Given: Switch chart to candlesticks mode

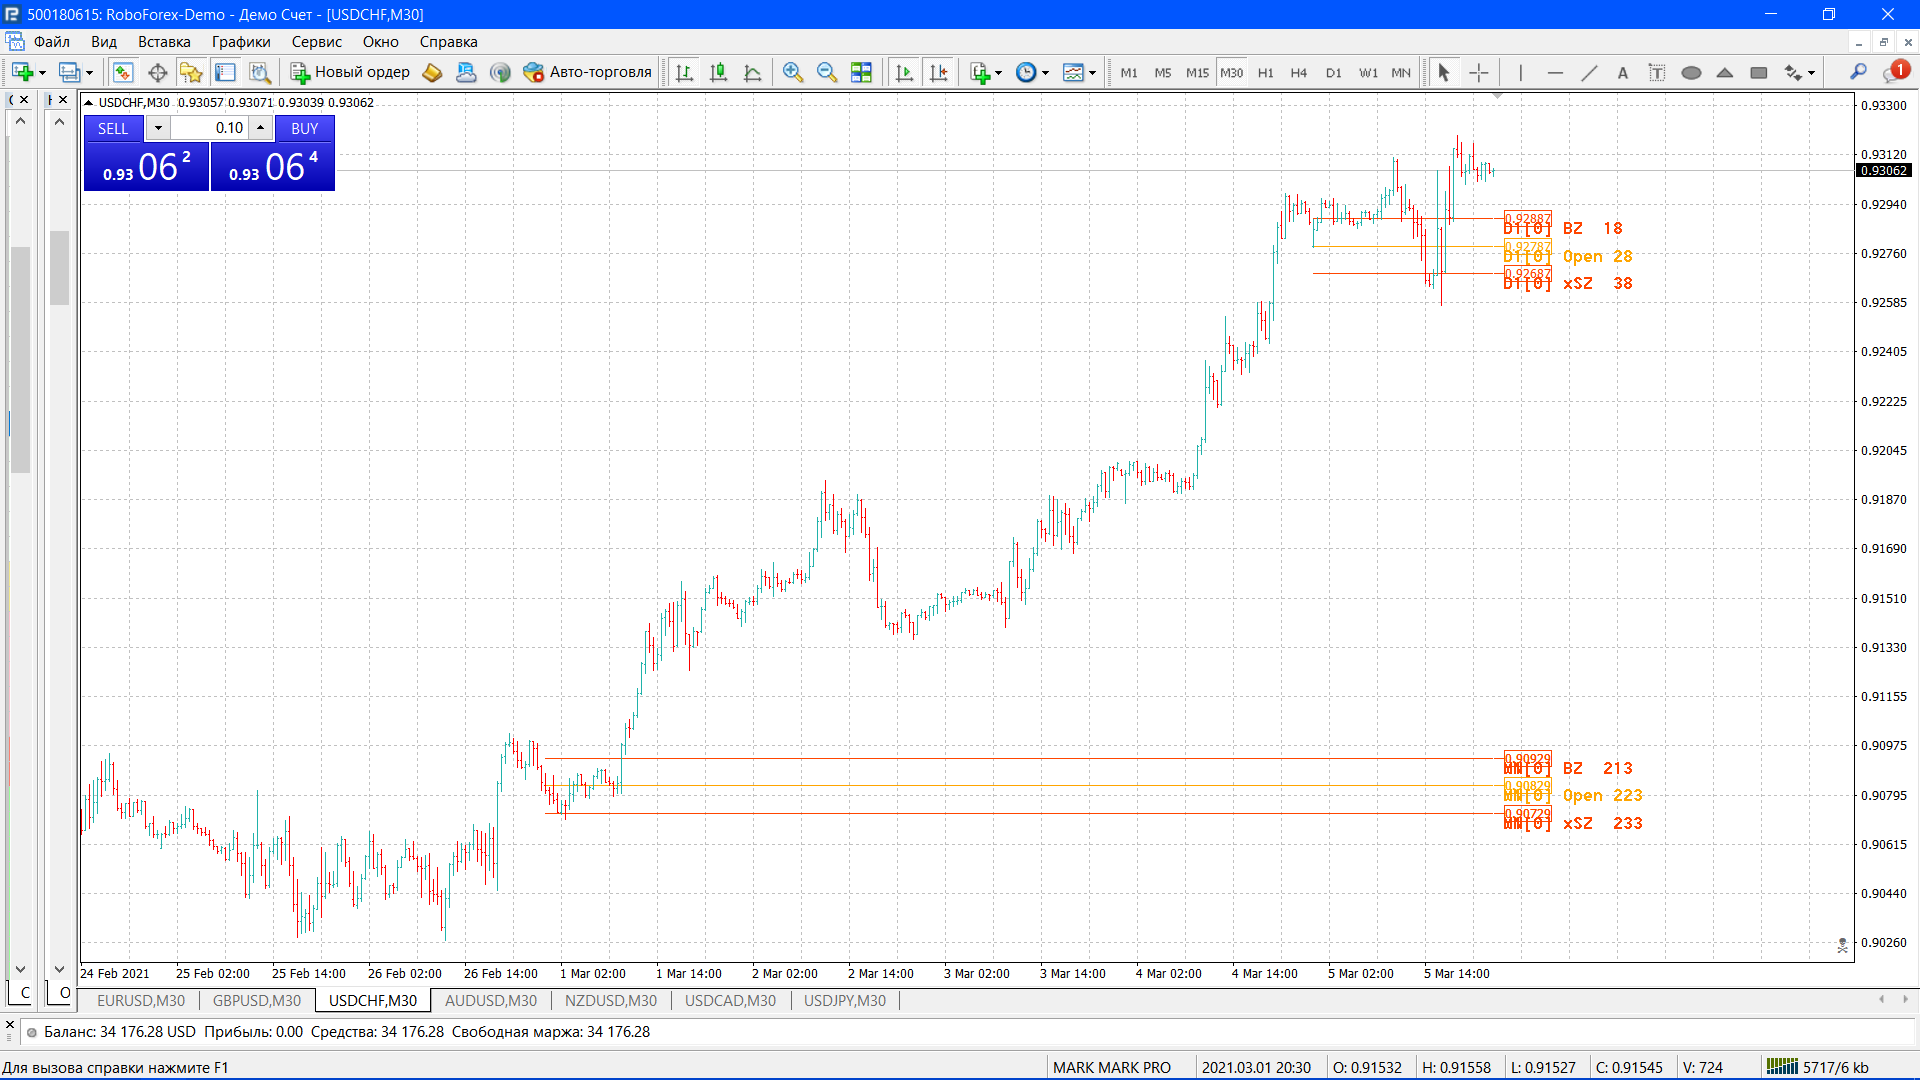Looking at the screenshot, I should coord(718,72).
